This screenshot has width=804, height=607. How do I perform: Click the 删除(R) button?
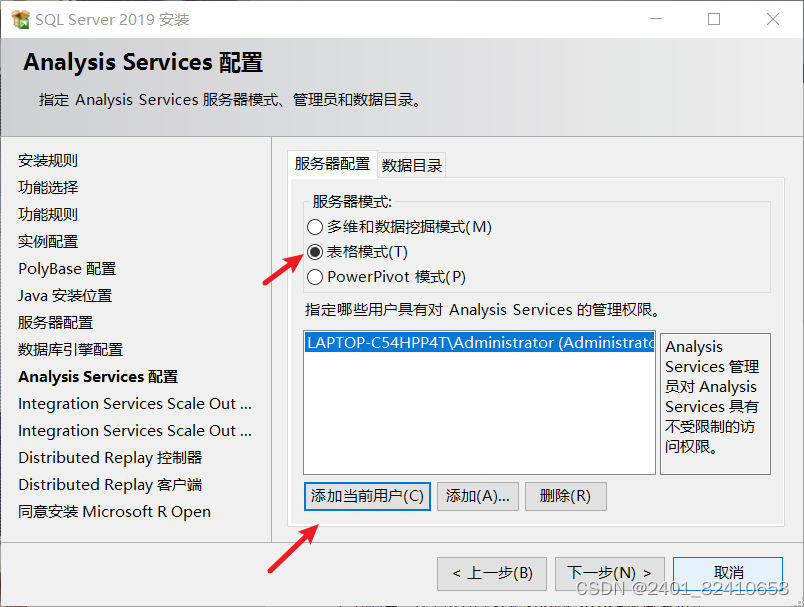click(566, 496)
